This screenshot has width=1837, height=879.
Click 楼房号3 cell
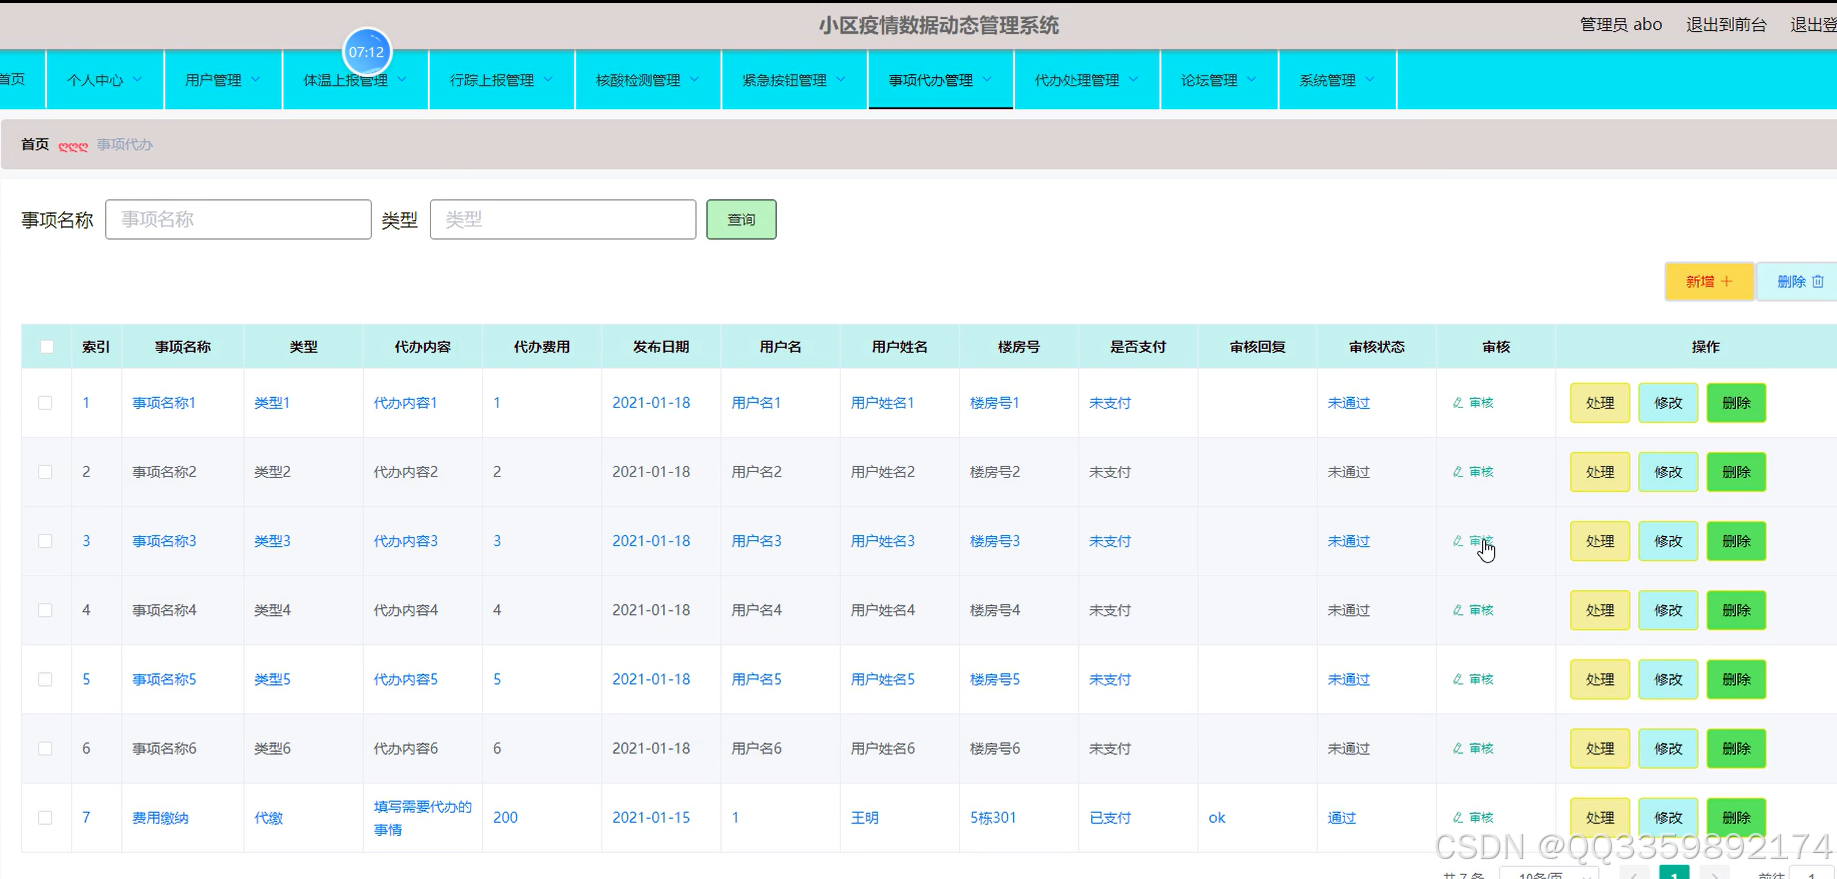tap(995, 541)
